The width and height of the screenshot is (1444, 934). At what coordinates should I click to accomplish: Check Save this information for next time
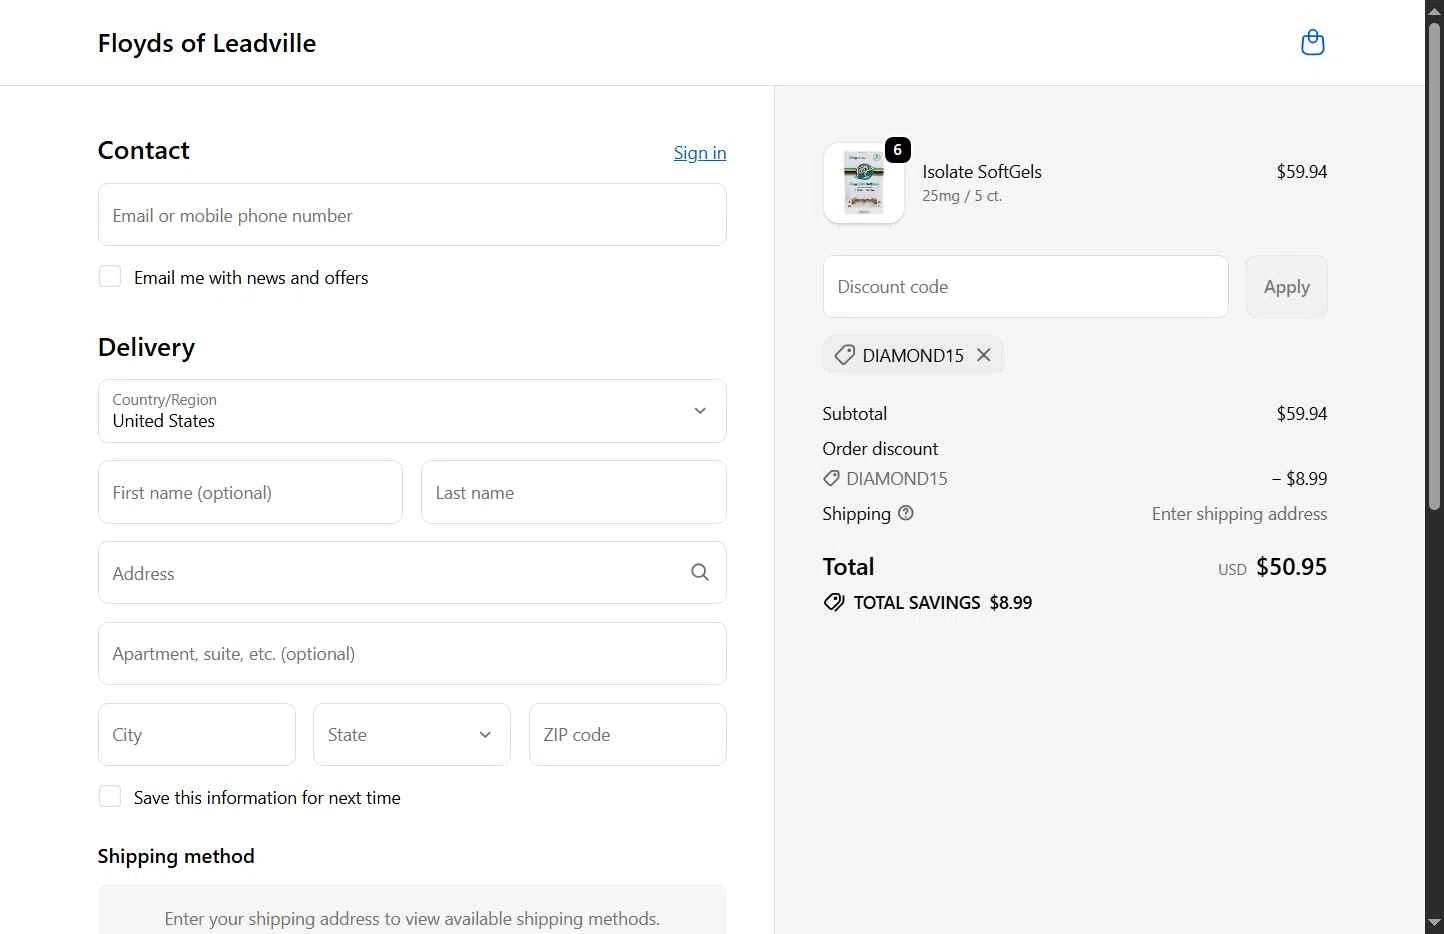[110, 797]
